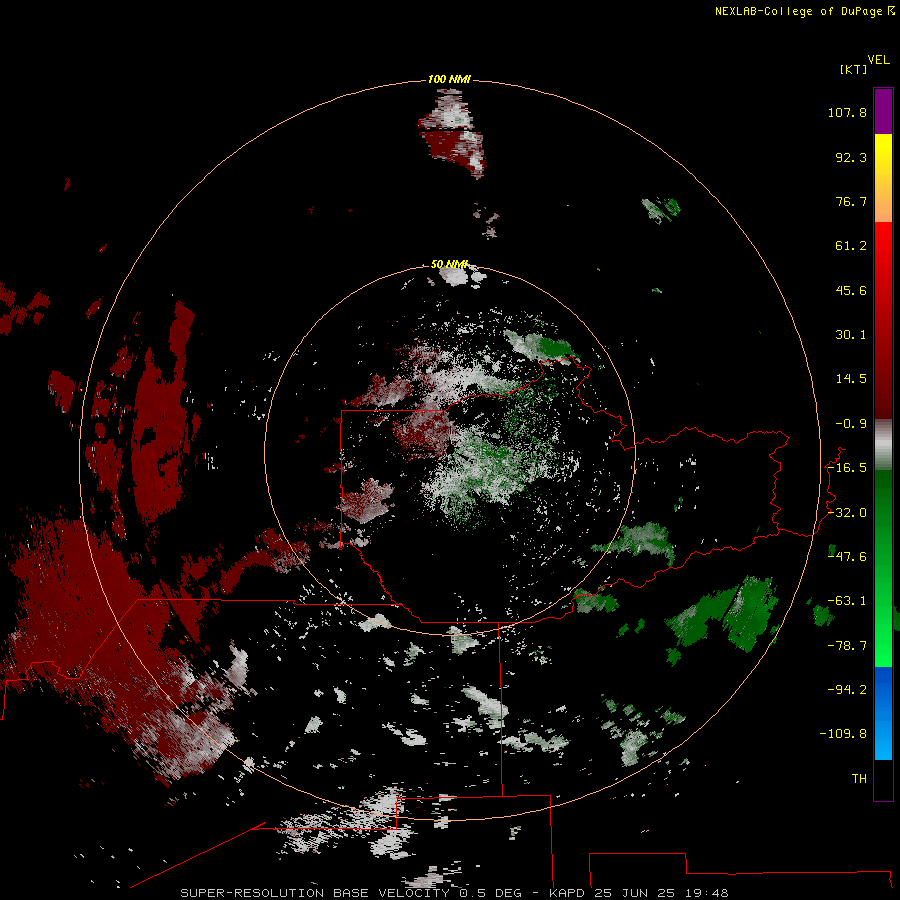Click the -0.9 legend value
Image resolution: width=900 pixels, height=900 pixels.
pos(851,424)
